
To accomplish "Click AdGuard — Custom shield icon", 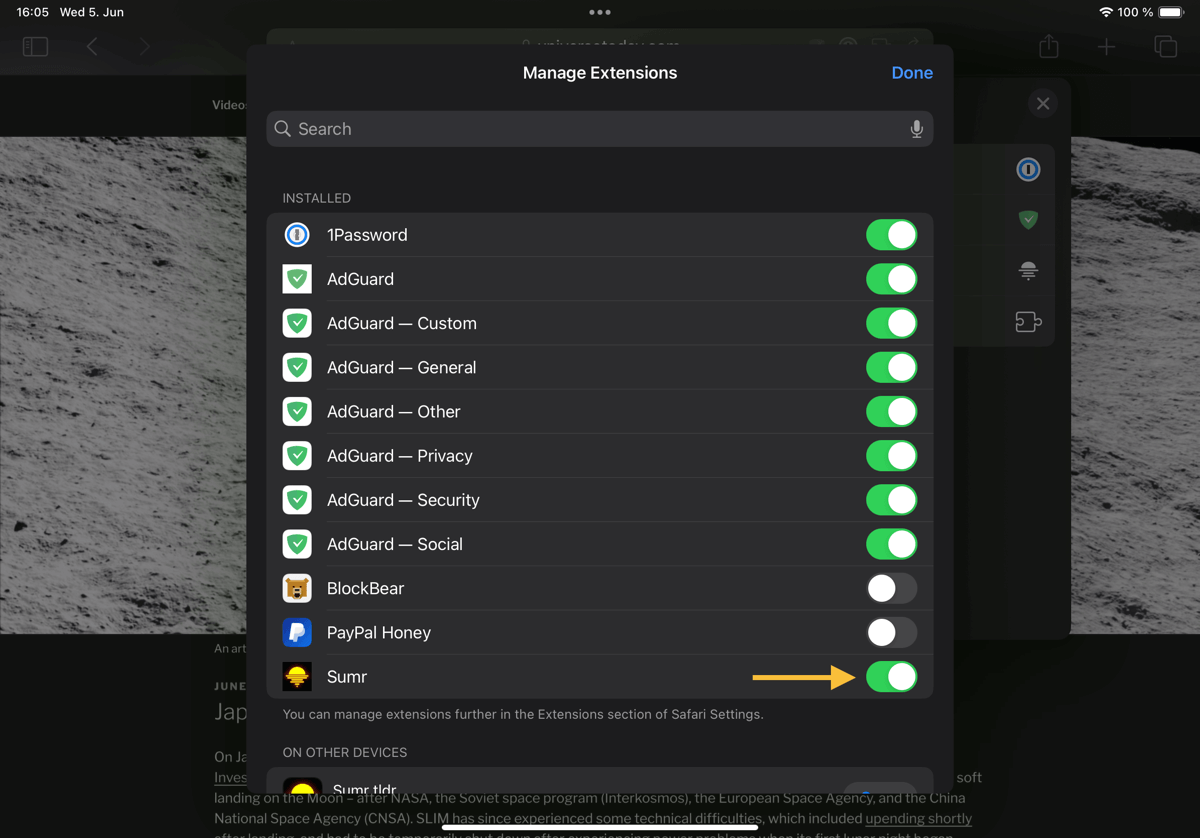I will pyautogui.click(x=297, y=323).
